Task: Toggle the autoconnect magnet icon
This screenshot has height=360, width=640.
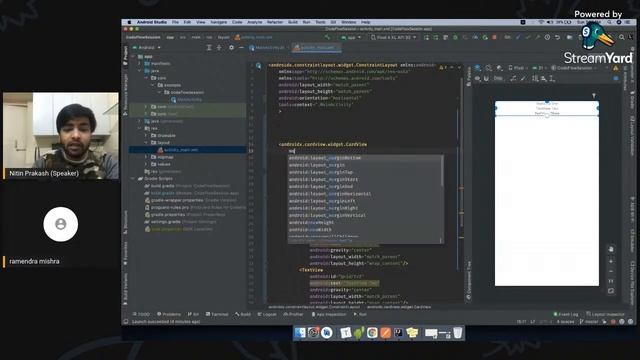Action: tap(486, 78)
